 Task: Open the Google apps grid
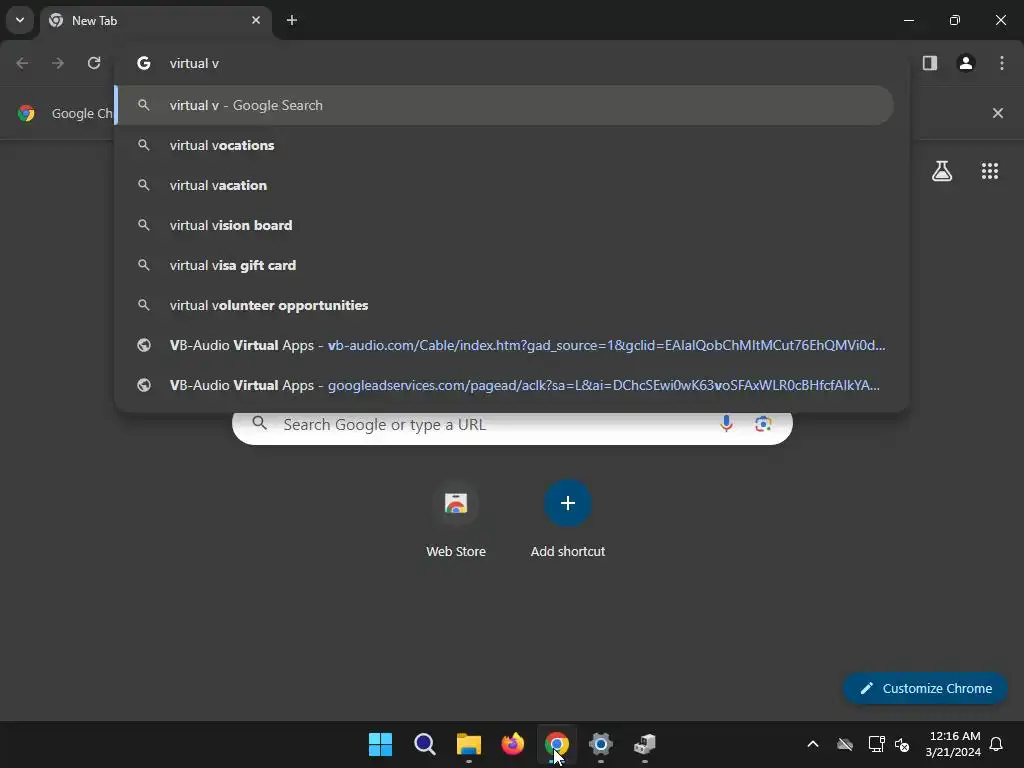click(x=990, y=171)
